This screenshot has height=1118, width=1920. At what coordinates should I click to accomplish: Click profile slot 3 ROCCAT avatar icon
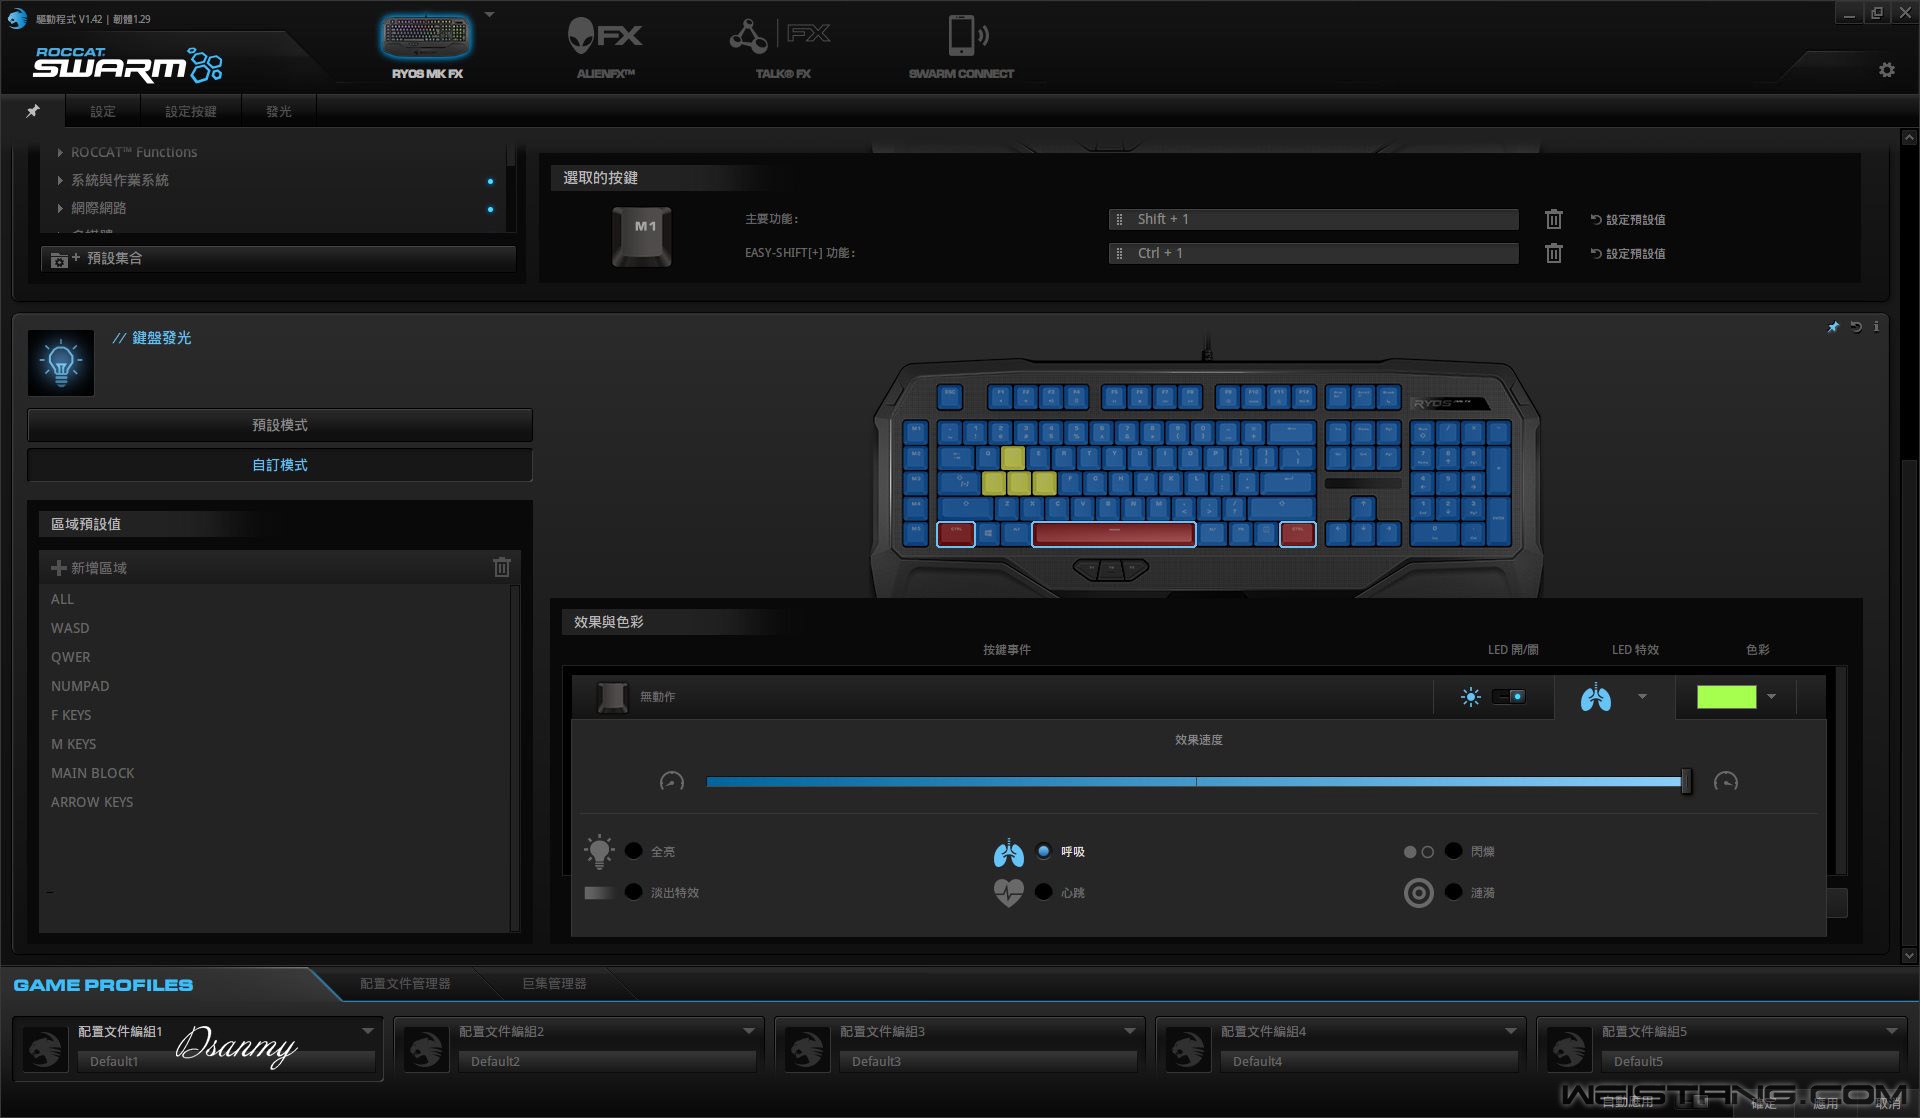click(x=806, y=1049)
